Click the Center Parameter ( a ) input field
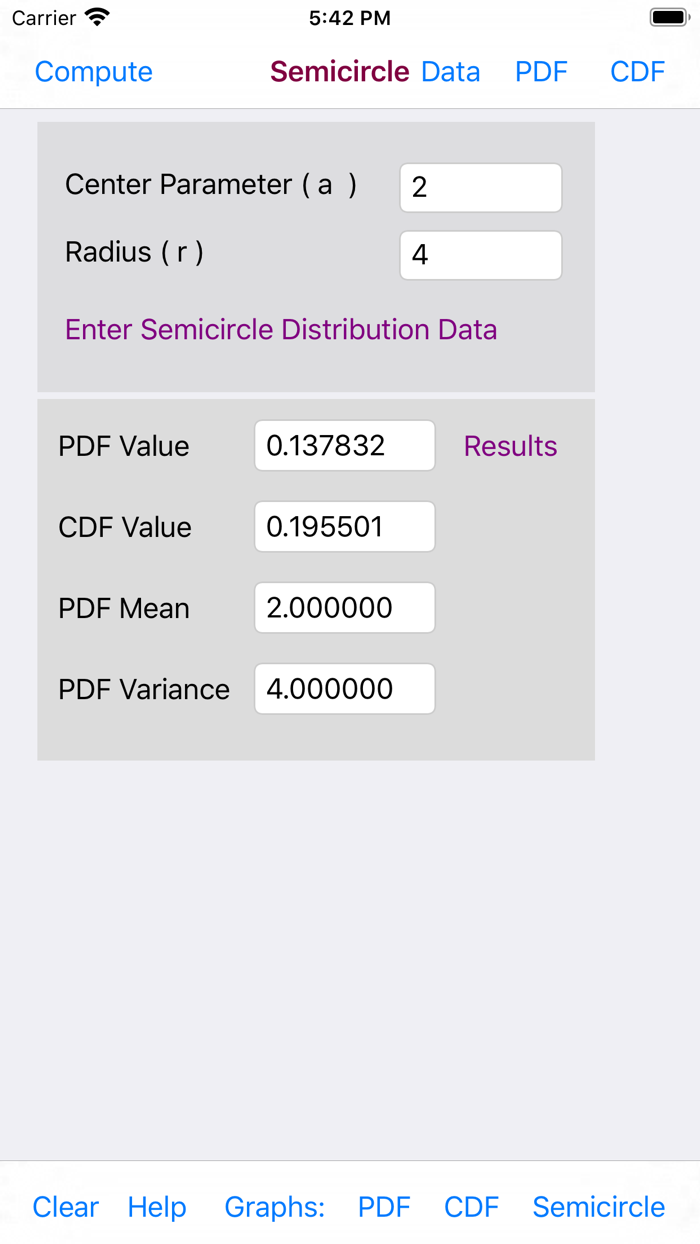 pos(480,187)
